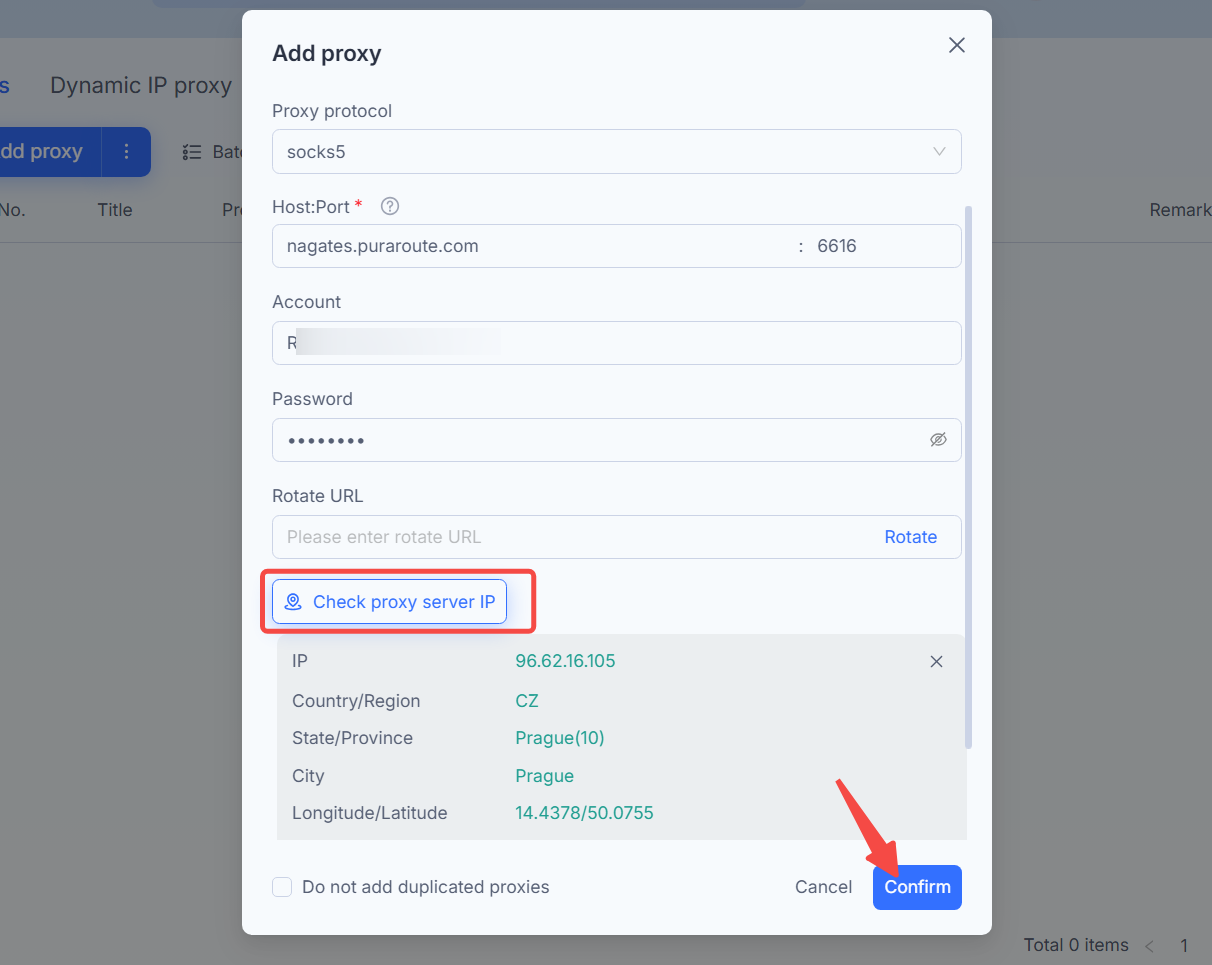Enable Do not add duplicated proxies

coord(282,887)
